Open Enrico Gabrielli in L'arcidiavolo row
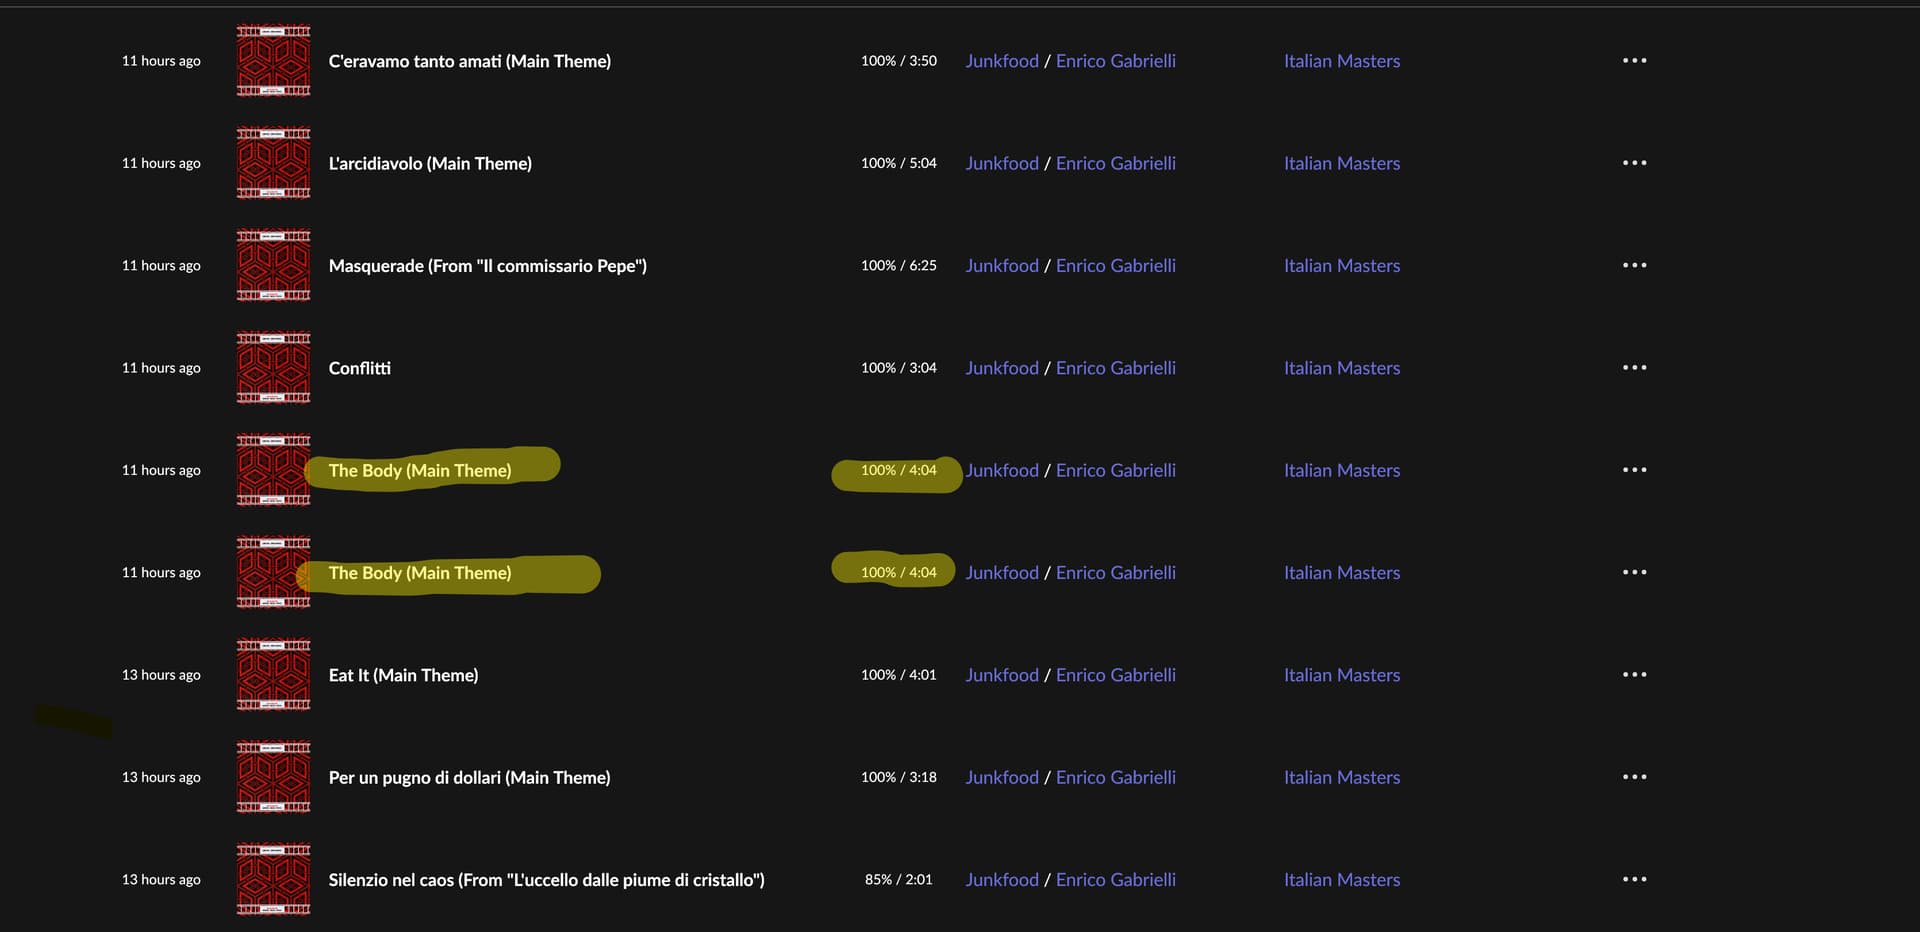1920x932 pixels. 1116,163
